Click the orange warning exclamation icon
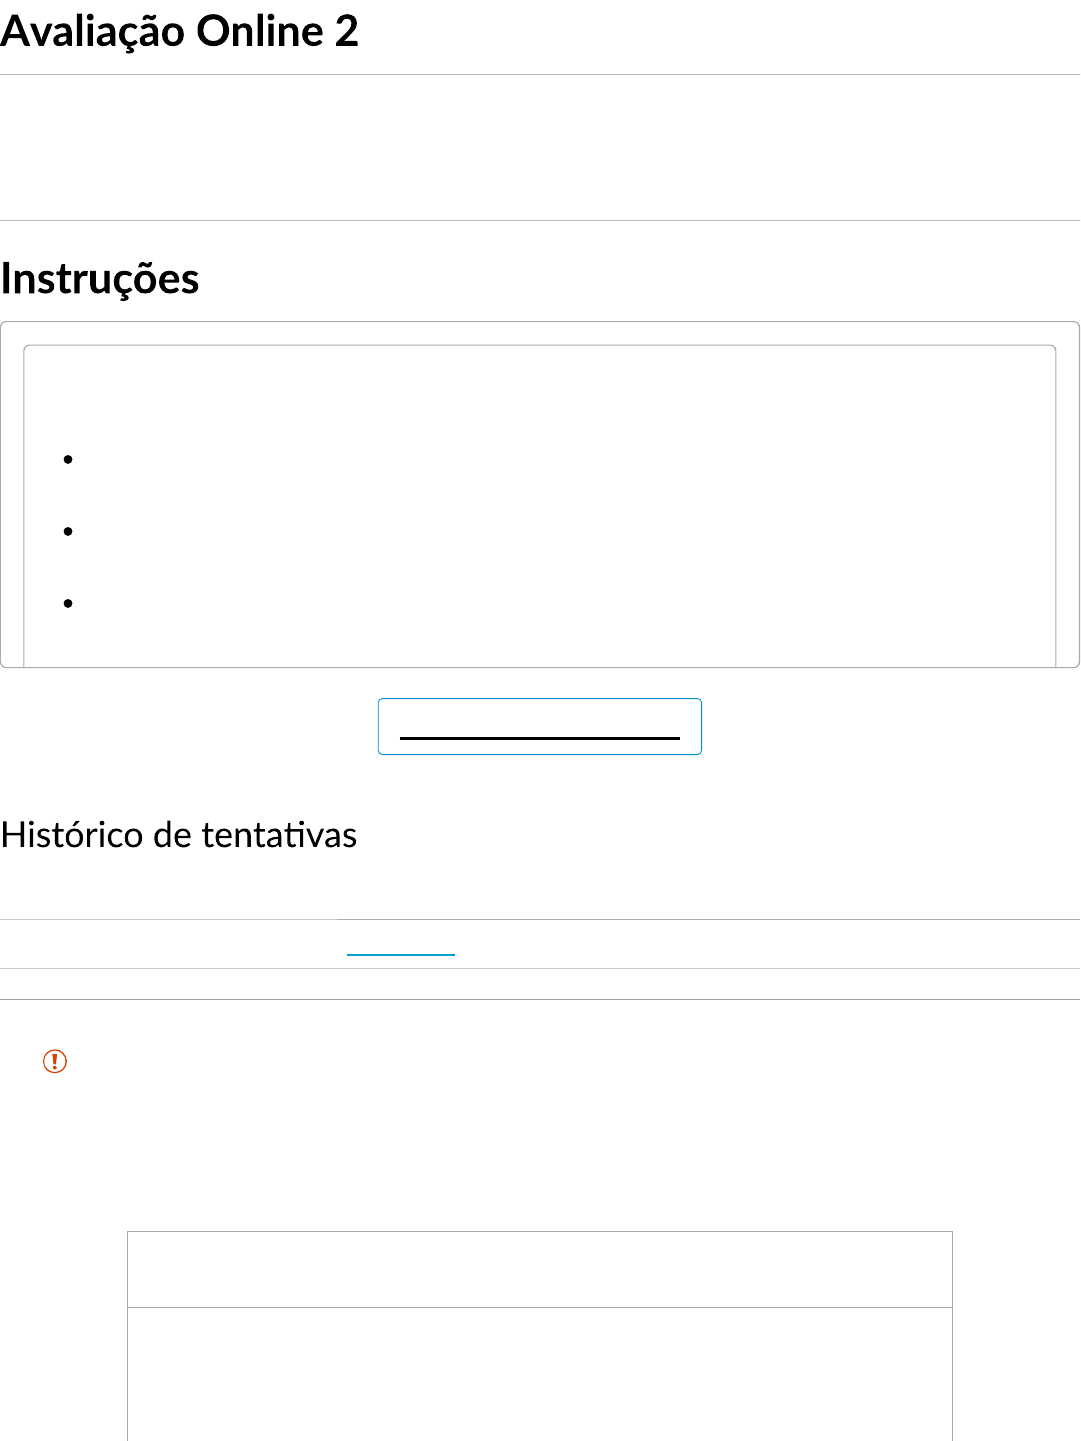 [x=55, y=1061]
